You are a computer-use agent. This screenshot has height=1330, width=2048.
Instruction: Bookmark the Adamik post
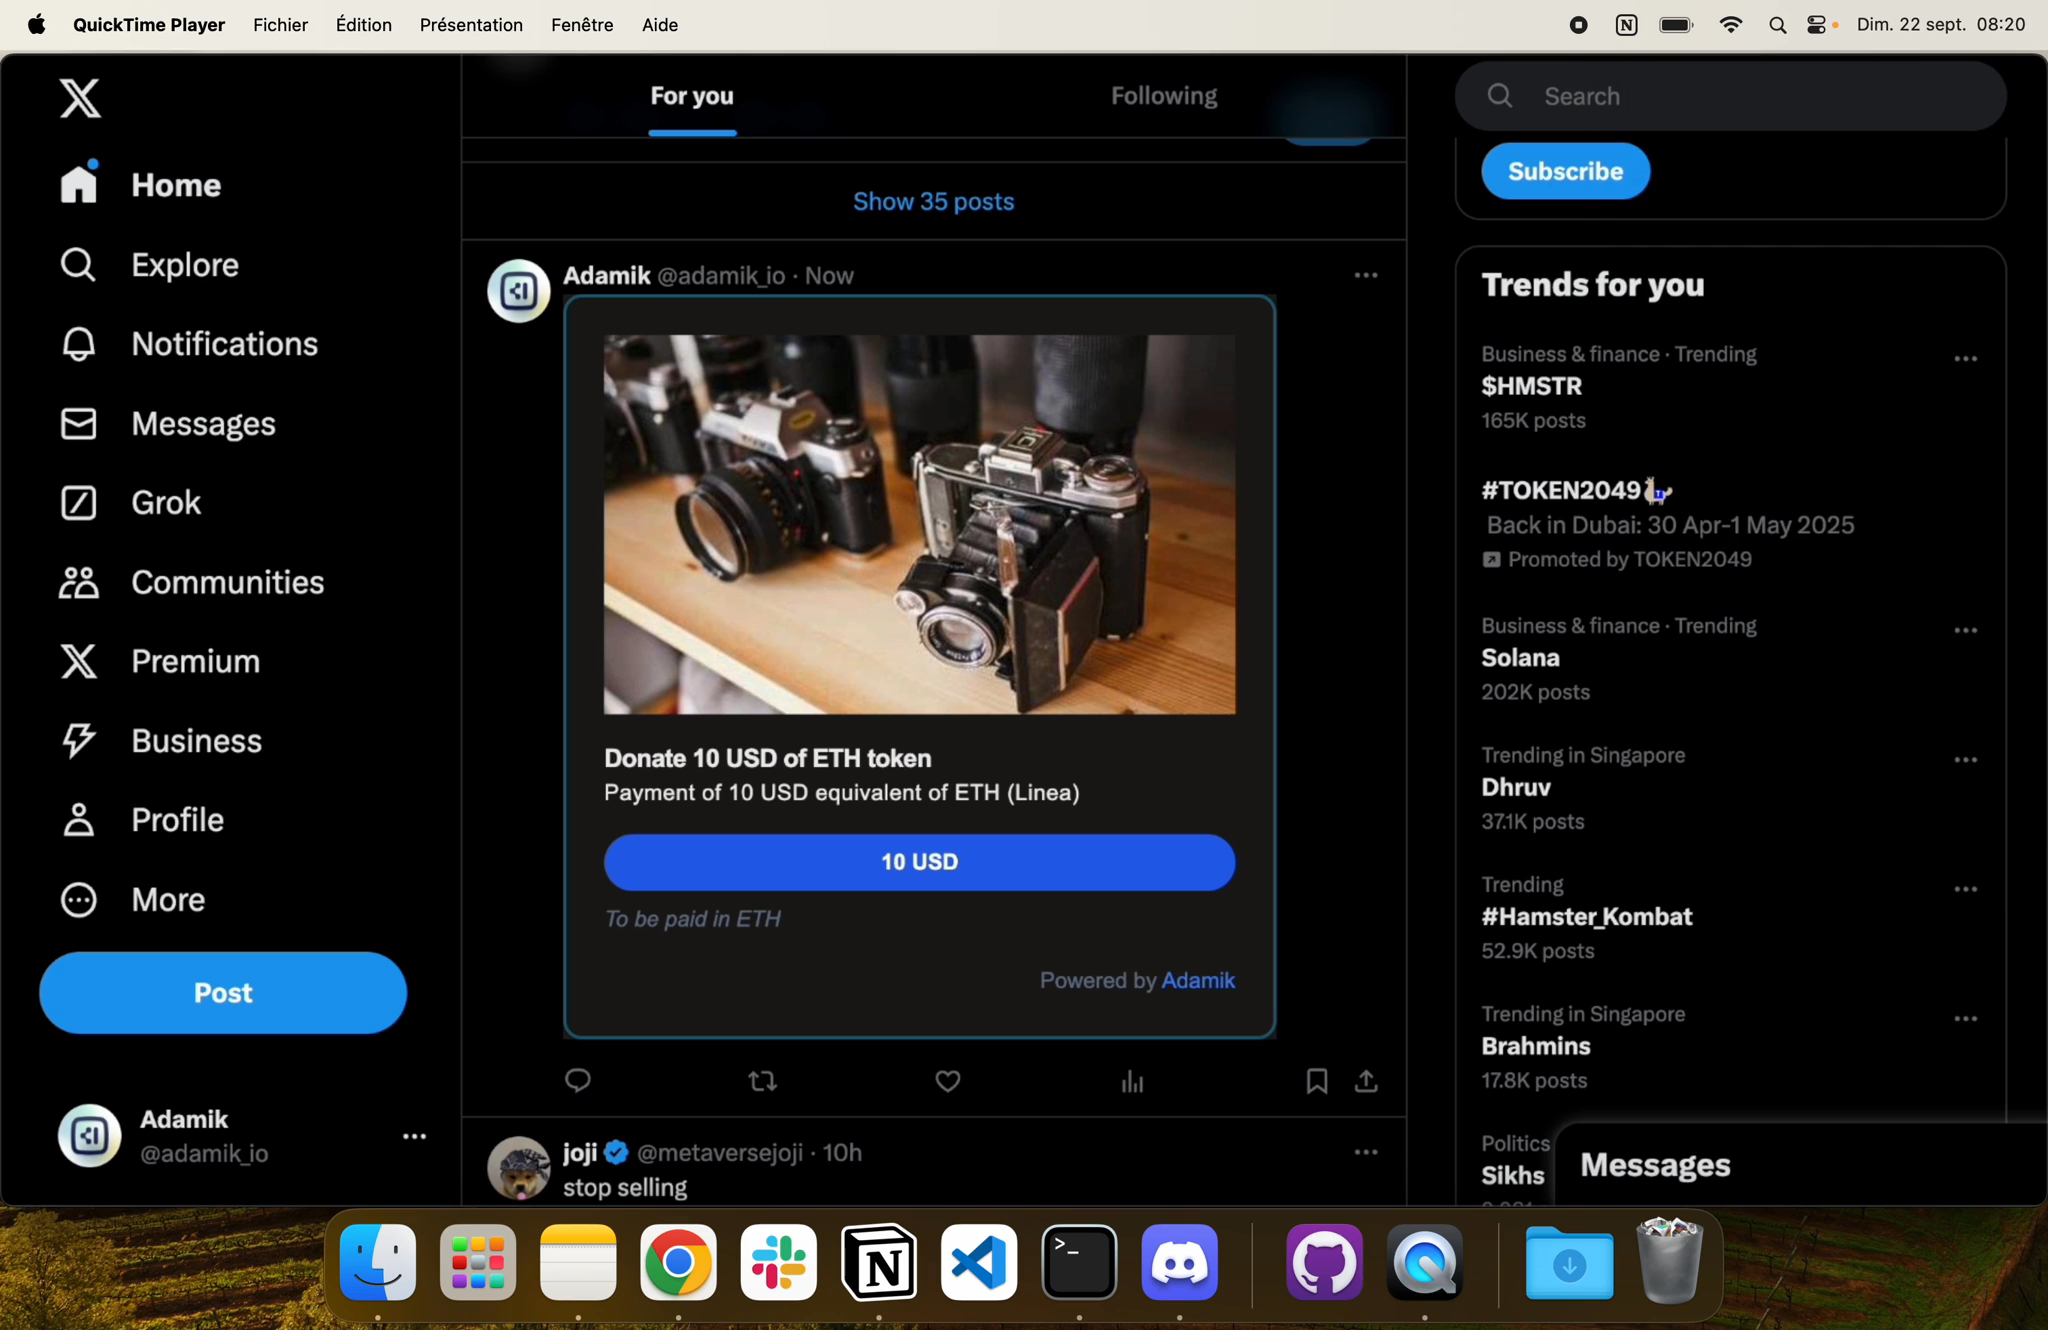tap(1317, 1080)
